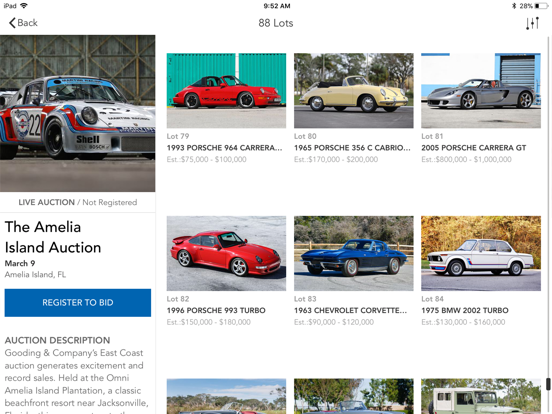
Task: Open Lot 84 white BMW 2002 photo
Action: coord(481,253)
